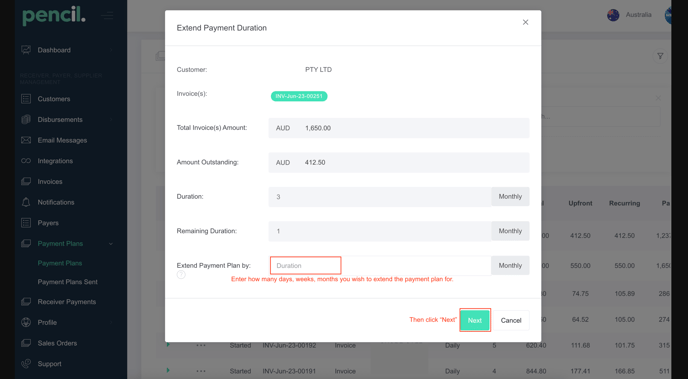Click the Support headset icon
This screenshot has height=379, width=688.
(26, 364)
